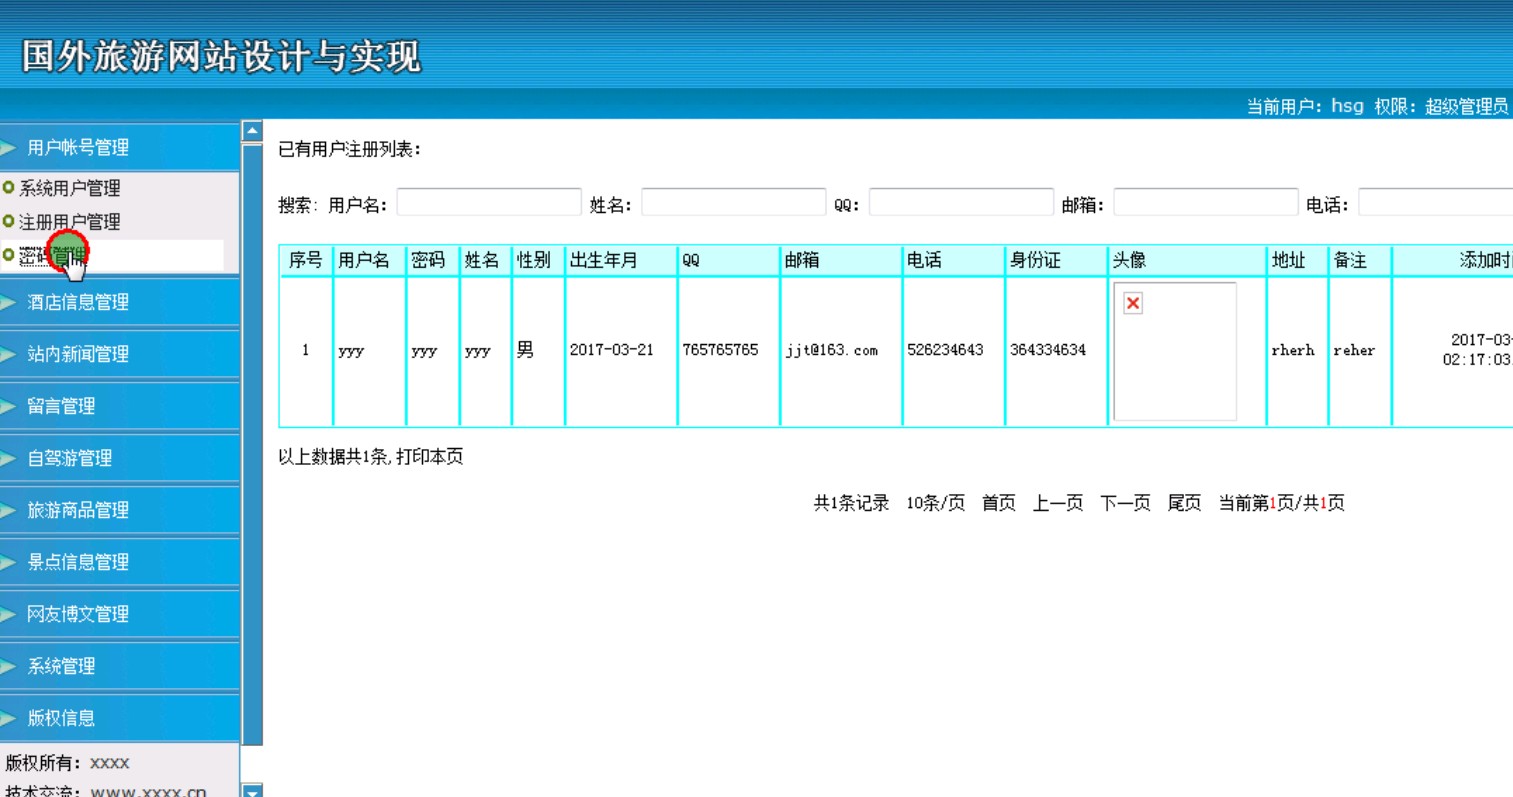Click the 出生年月 column header
Screen dimensions: 1513x797
coord(621,260)
